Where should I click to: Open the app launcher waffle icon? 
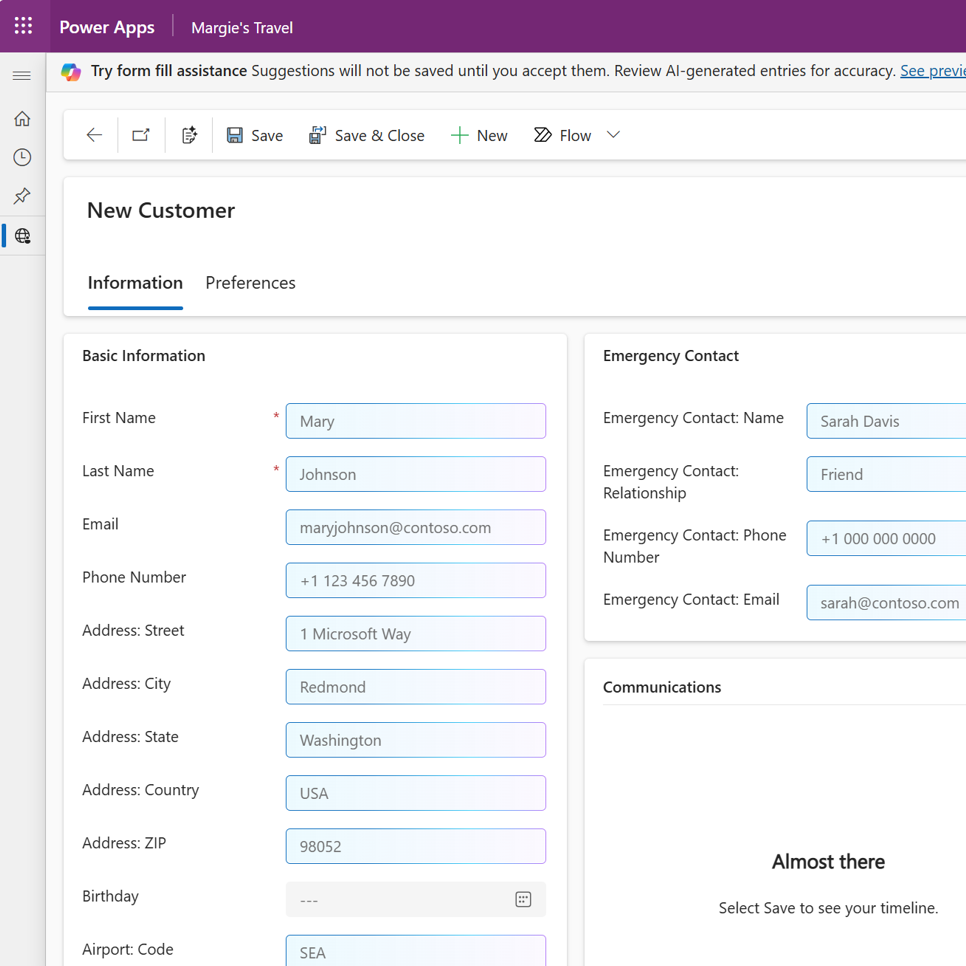(23, 26)
